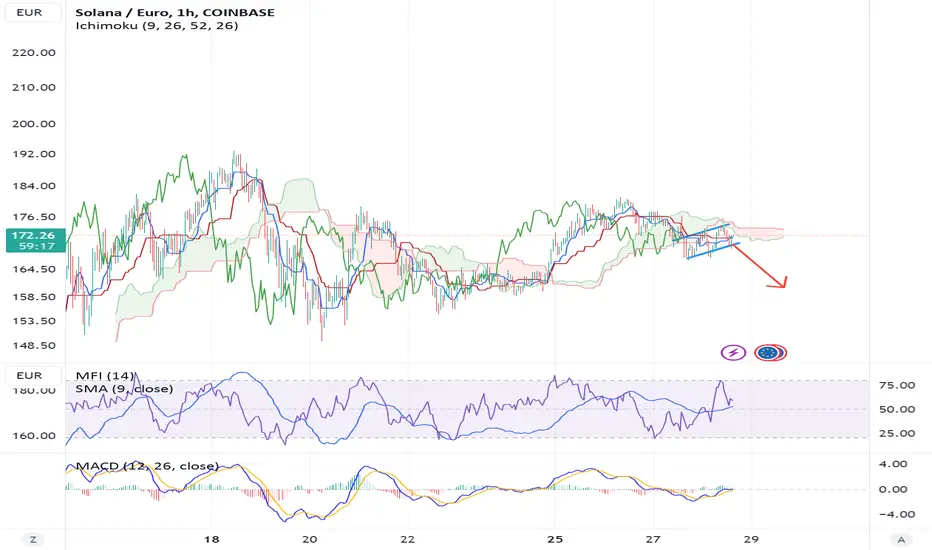Click the Z timezone button at the bottom left
This screenshot has height=550, width=932.
[33, 539]
